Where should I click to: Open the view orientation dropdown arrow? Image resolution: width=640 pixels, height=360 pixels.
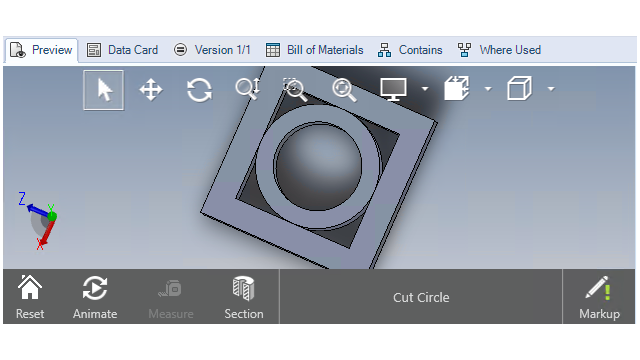[488, 89]
